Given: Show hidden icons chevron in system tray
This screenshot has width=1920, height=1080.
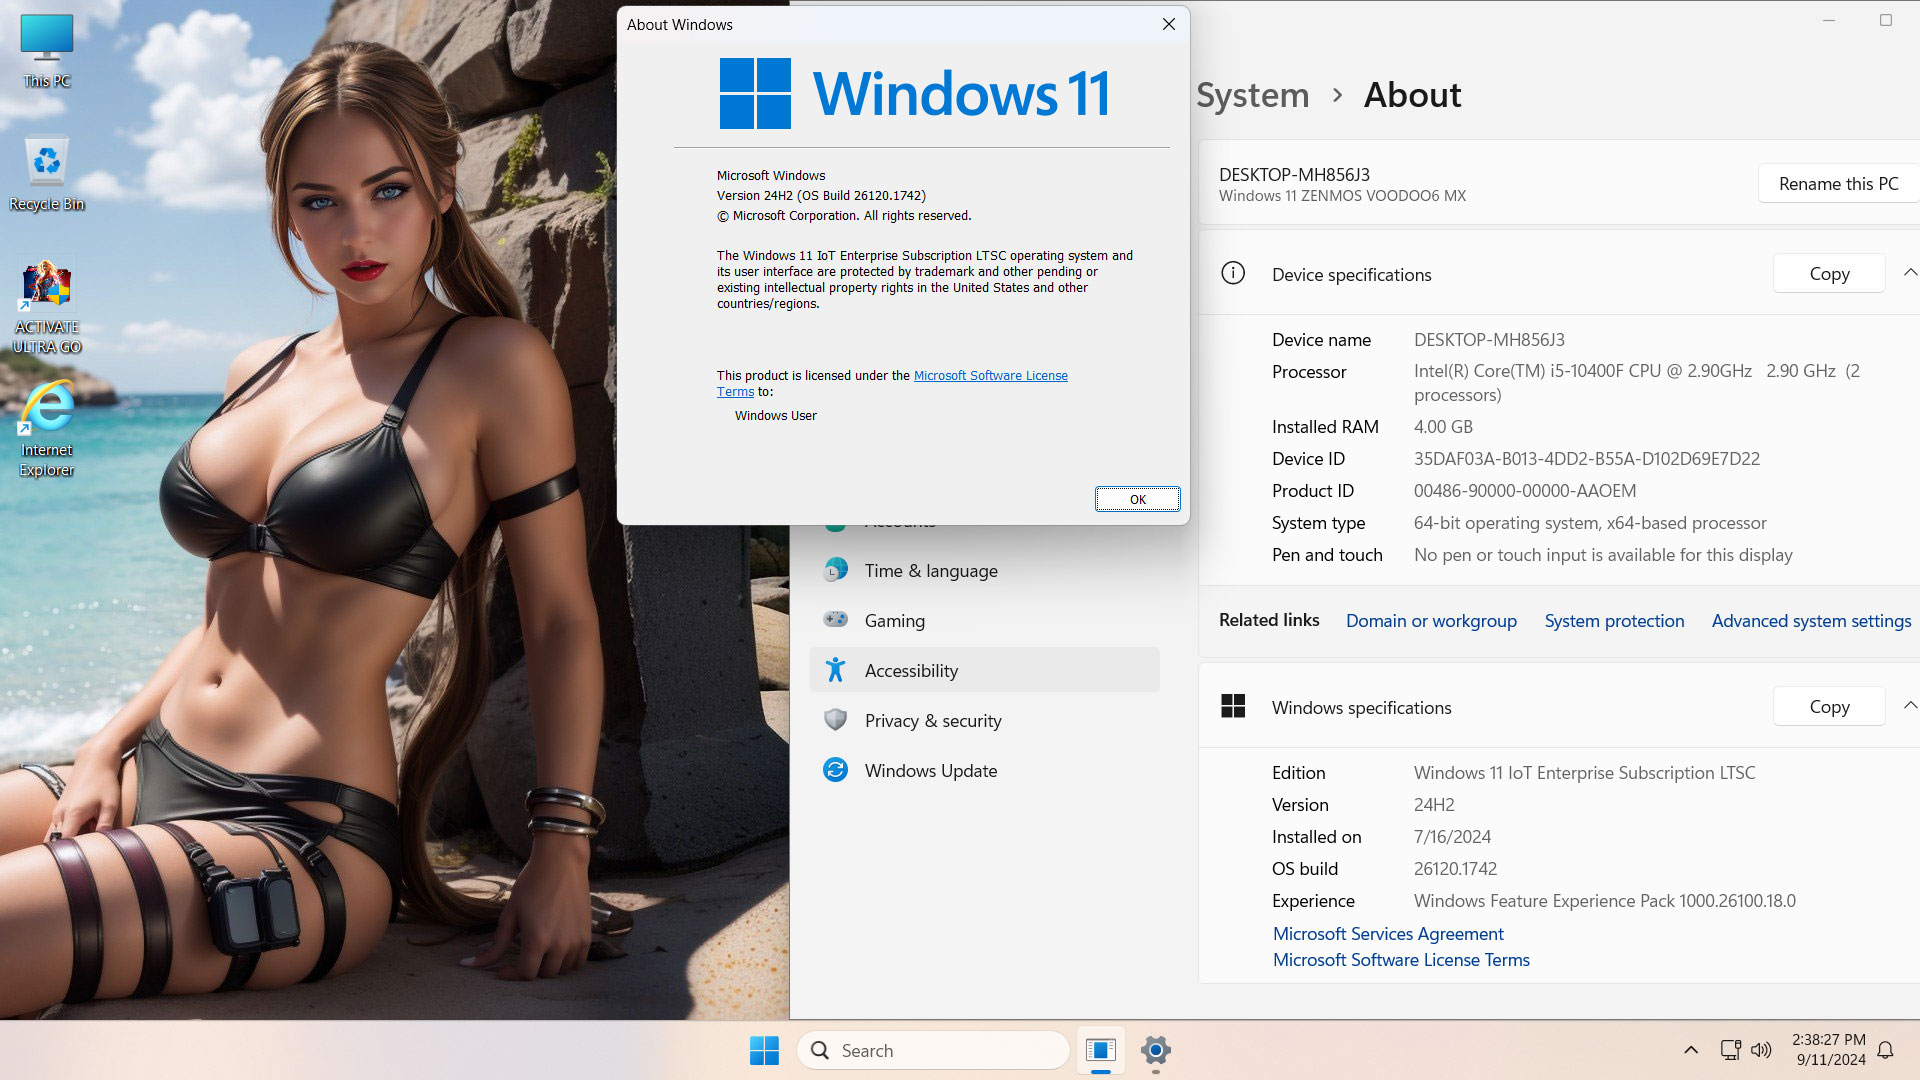Looking at the screenshot, I should click(x=1691, y=1050).
